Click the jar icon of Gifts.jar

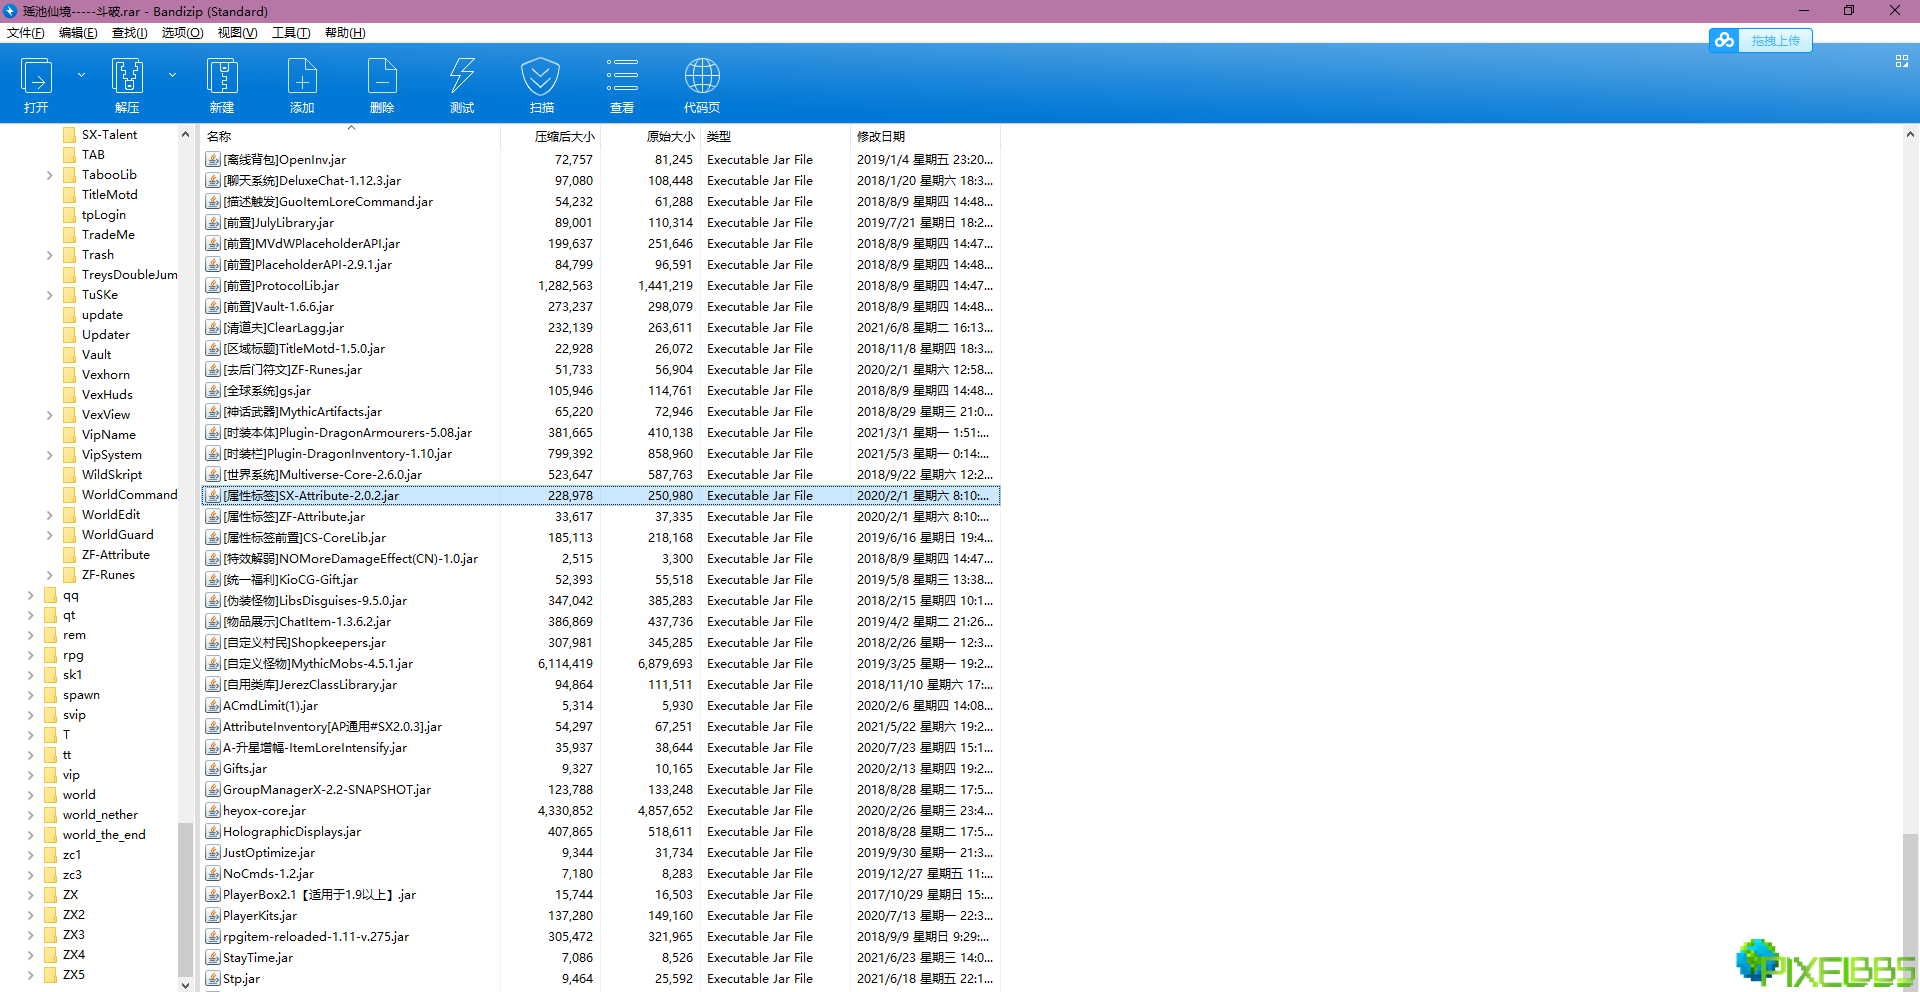pos(213,769)
